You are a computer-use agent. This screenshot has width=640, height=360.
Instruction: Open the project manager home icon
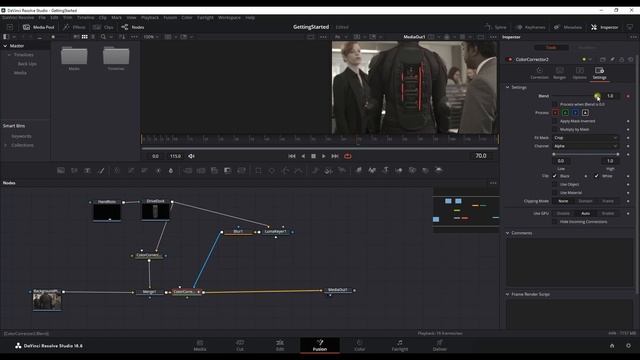click(x=612, y=346)
